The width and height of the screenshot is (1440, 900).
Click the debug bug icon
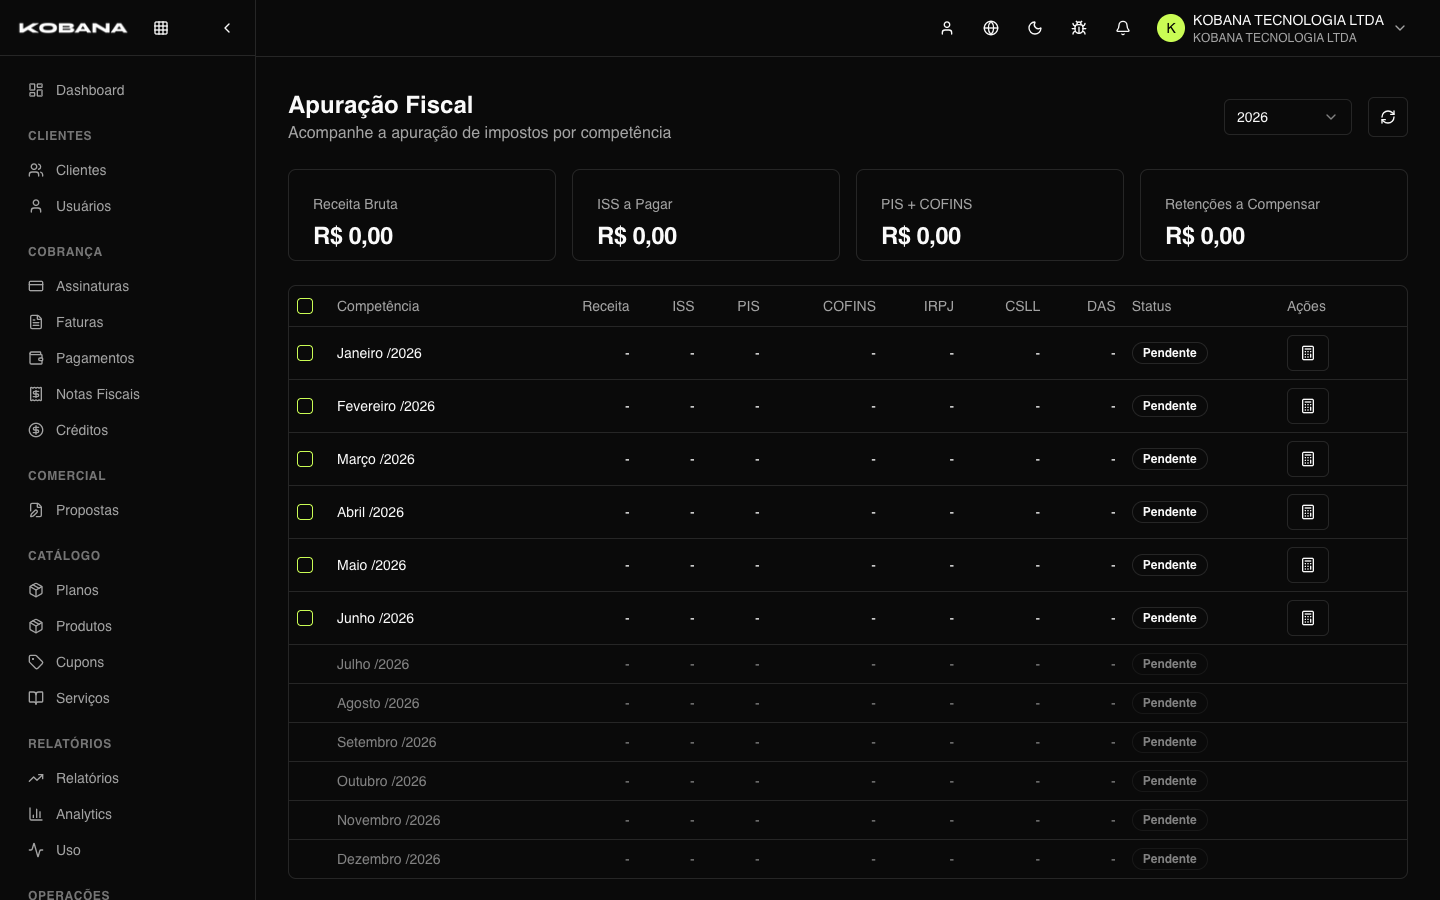point(1079,28)
